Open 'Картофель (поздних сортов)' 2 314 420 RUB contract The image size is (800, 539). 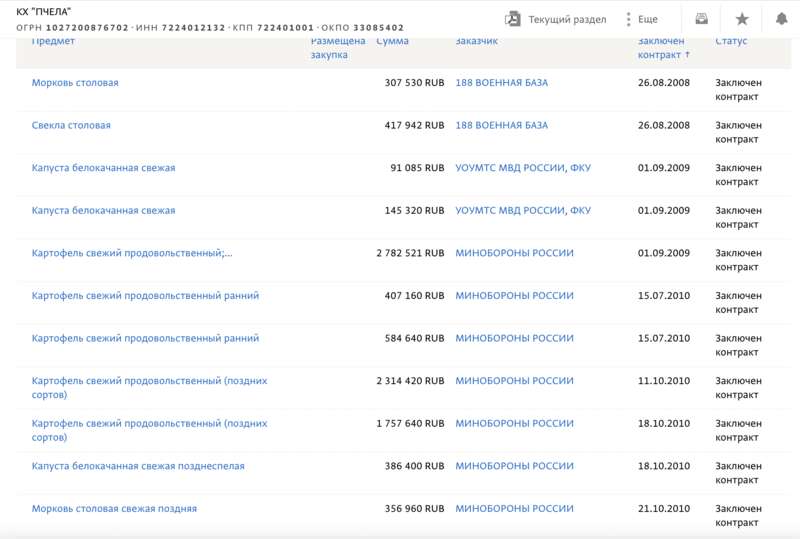click(149, 387)
